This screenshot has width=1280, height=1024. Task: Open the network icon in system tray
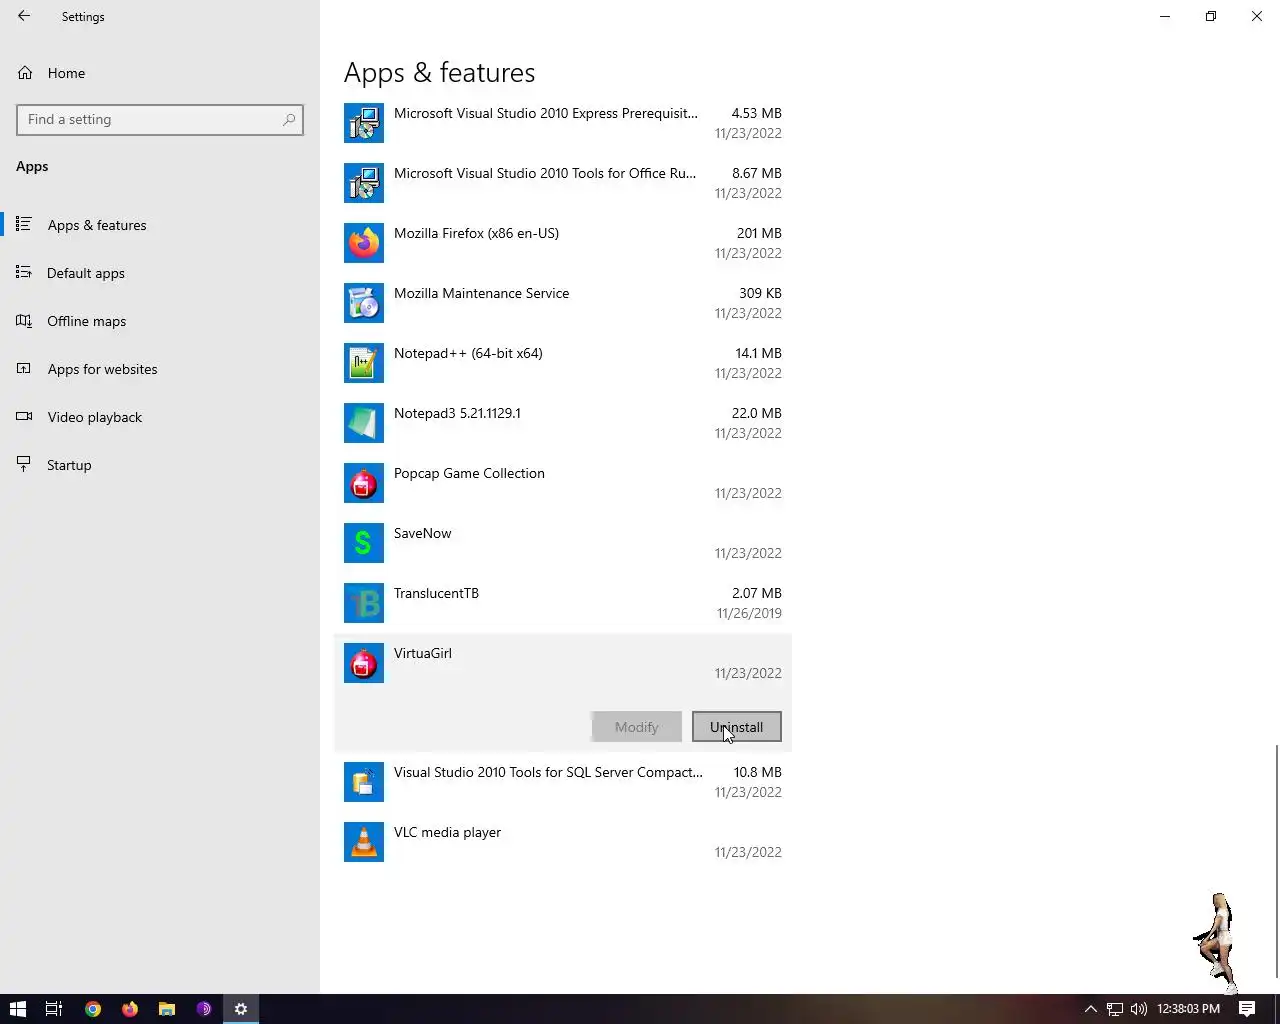pos(1114,1009)
